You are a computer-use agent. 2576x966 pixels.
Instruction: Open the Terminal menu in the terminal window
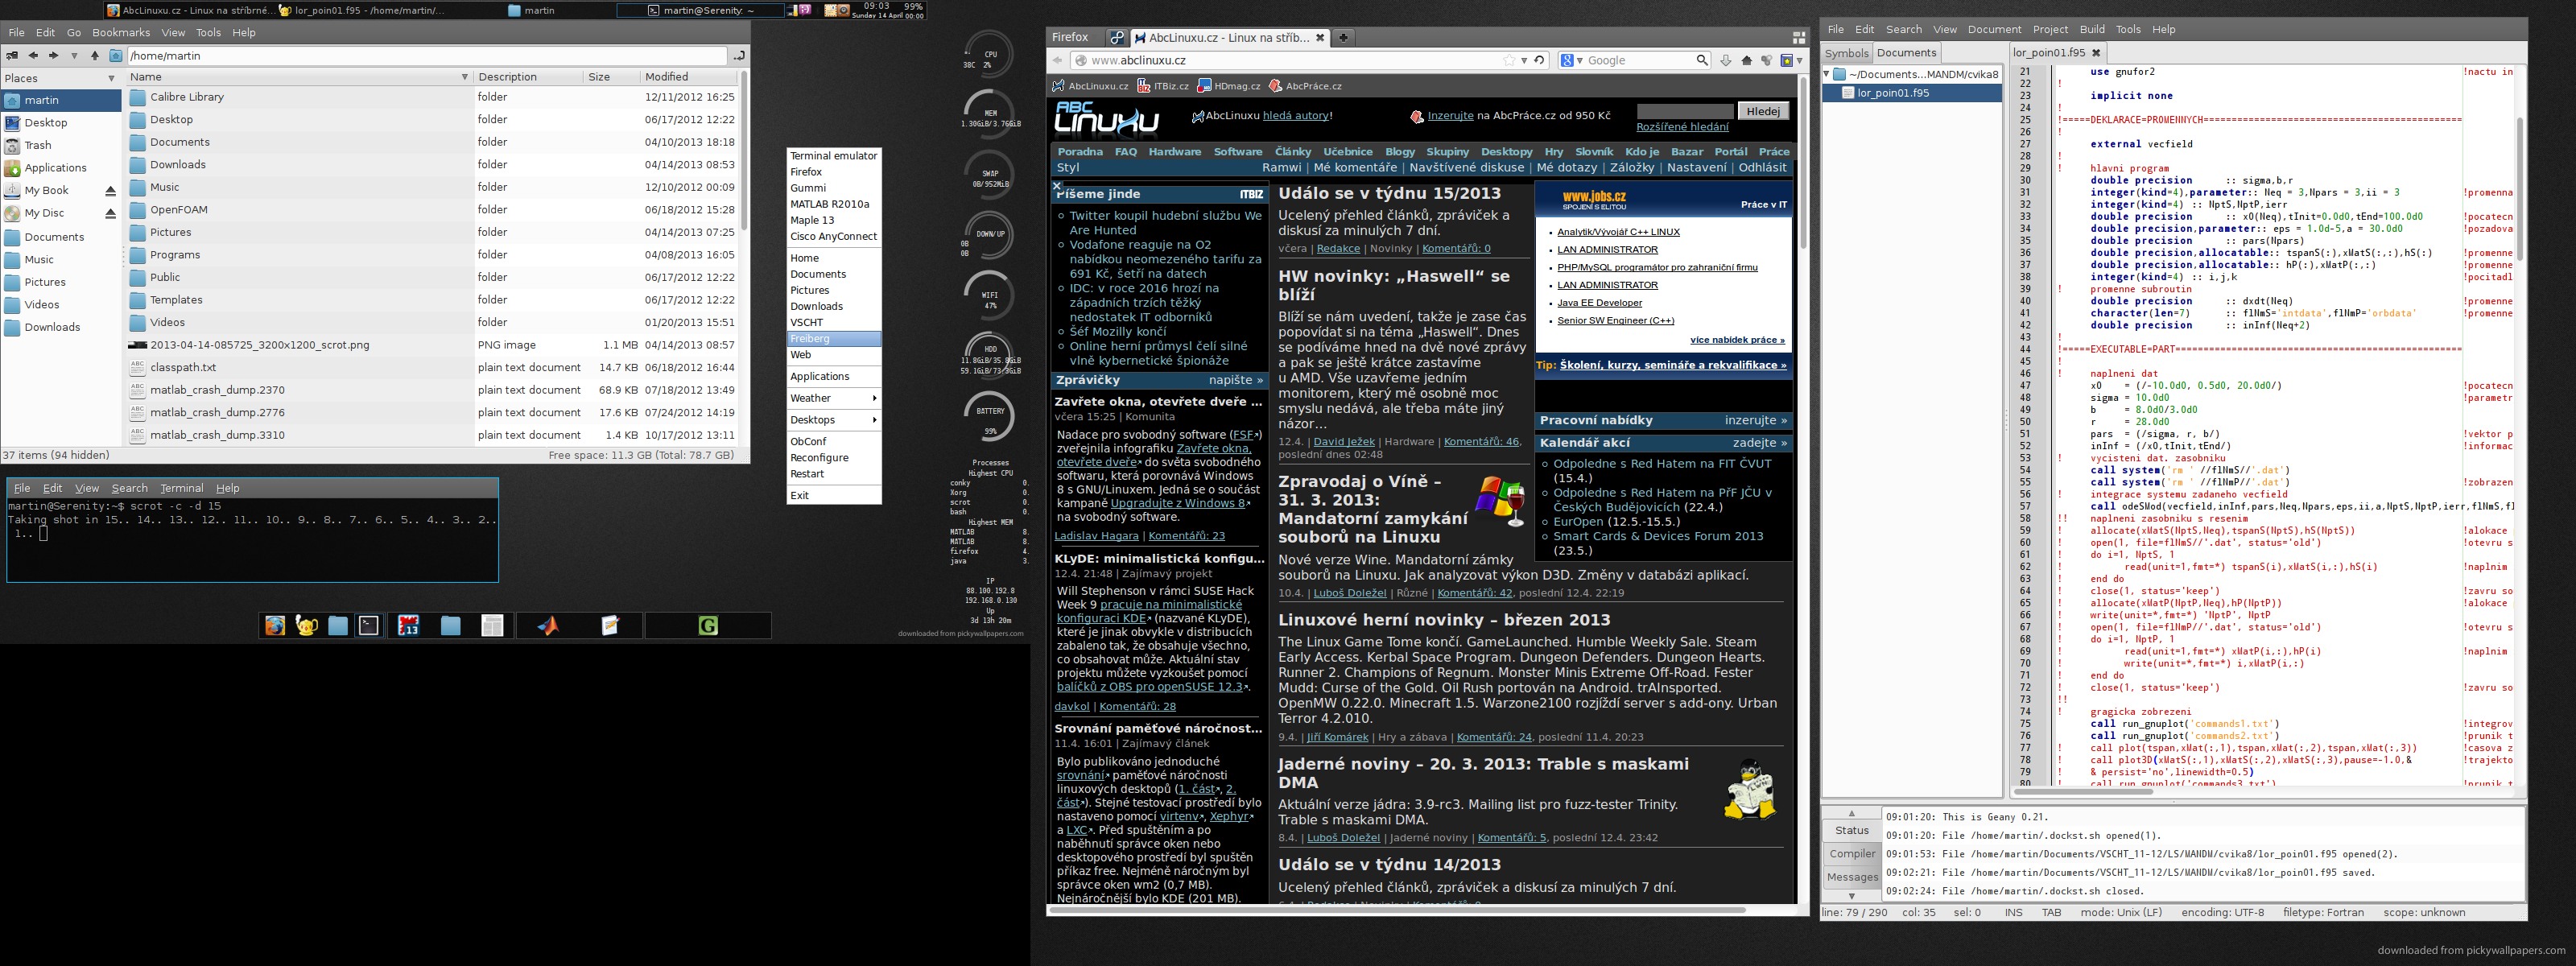pyautogui.click(x=182, y=489)
